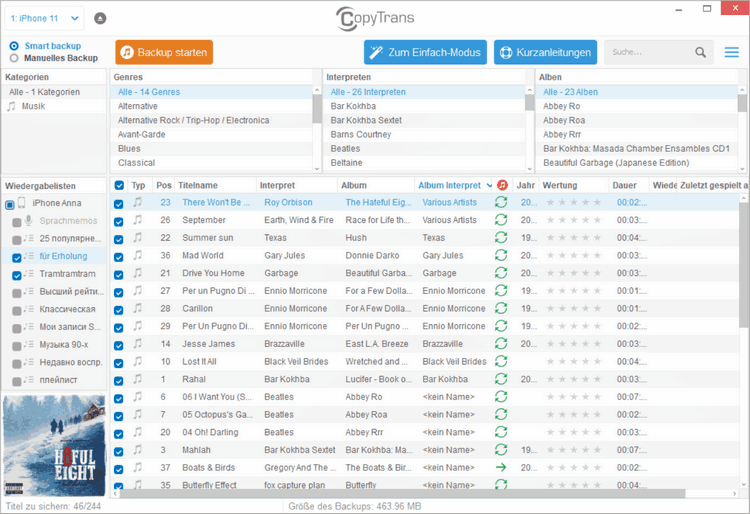Click the backup status column header icon
The width and height of the screenshot is (750, 514).
(502, 185)
